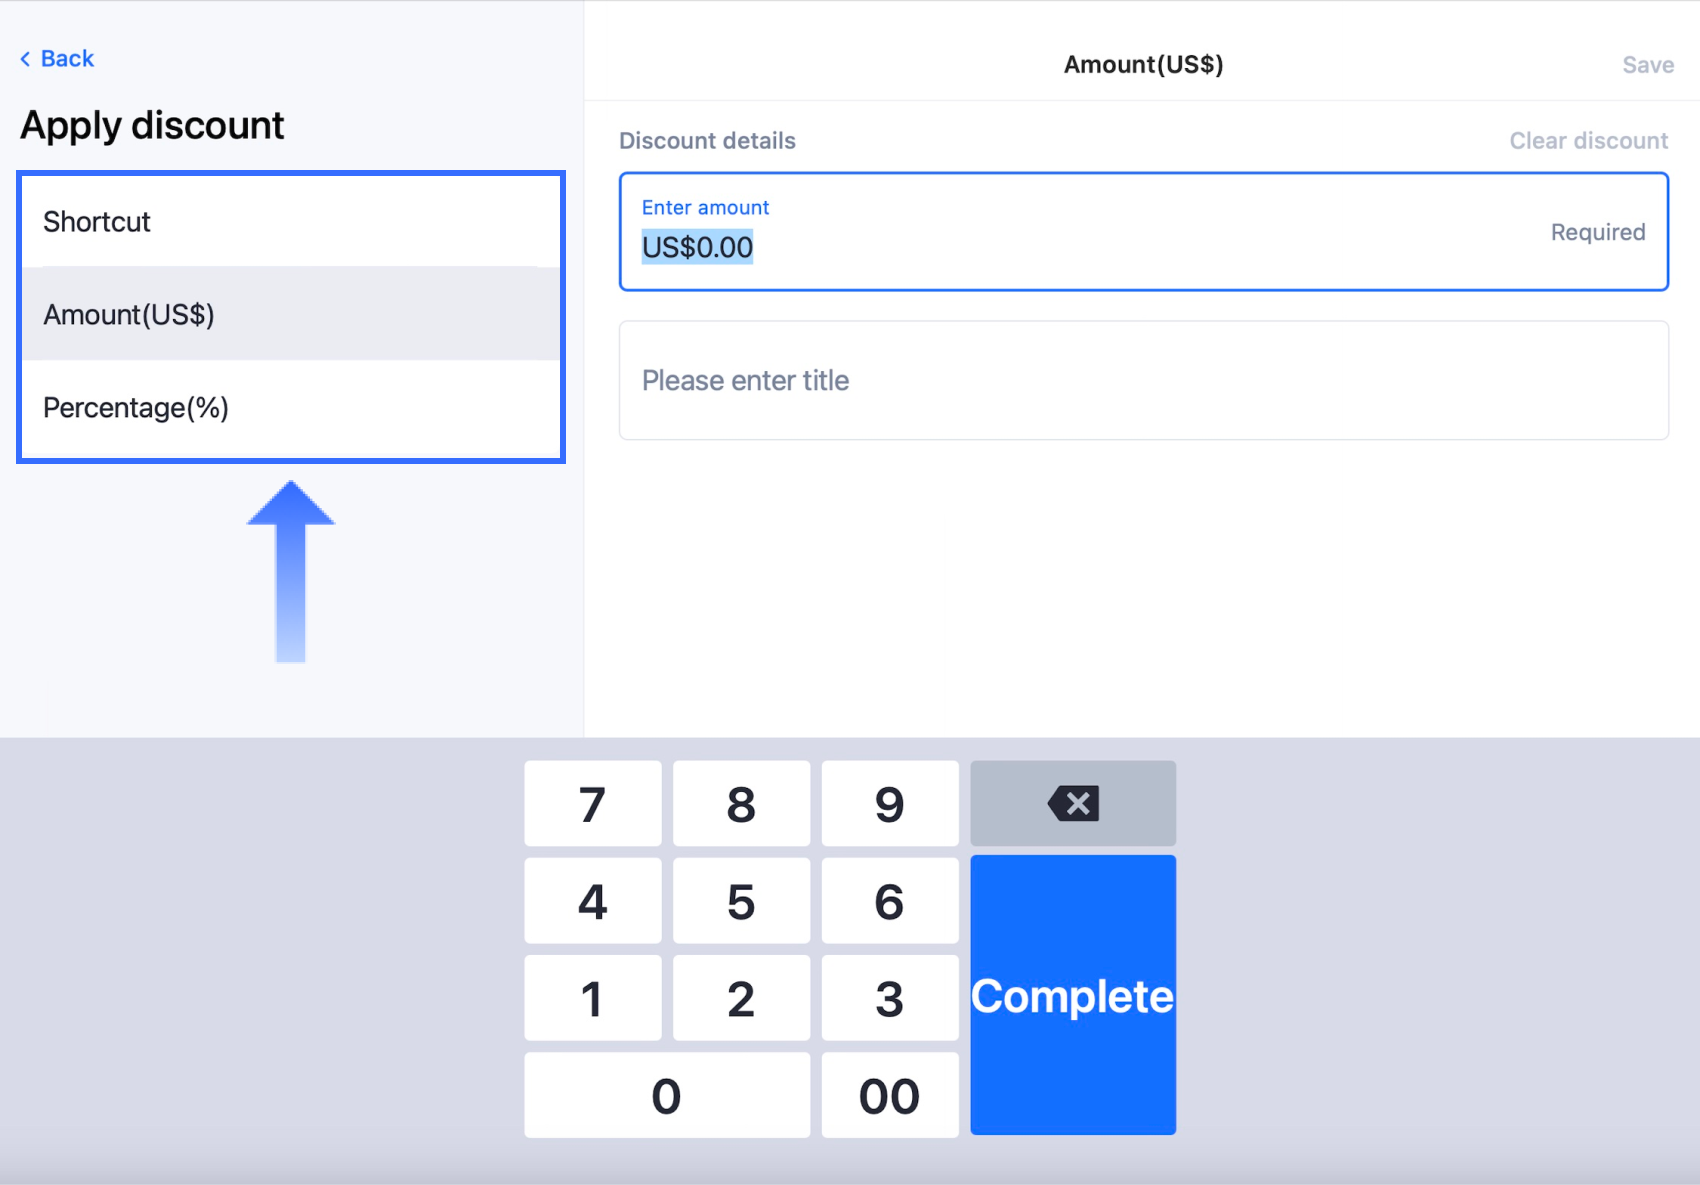Viewport: 1700px width, 1185px height.
Task: Tap number 2 on the keypad
Action: pyautogui.click(x=741, y=998)
